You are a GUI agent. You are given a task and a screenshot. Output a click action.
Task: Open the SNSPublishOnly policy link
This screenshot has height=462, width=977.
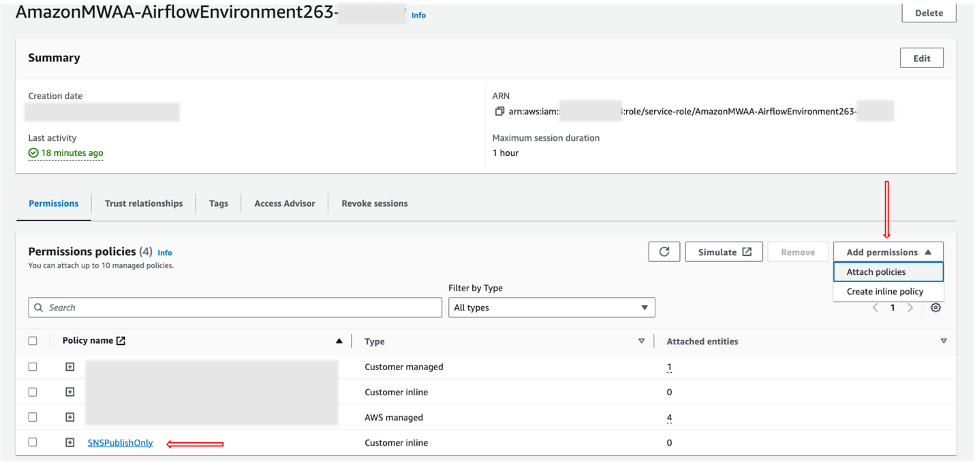point(120,443)
